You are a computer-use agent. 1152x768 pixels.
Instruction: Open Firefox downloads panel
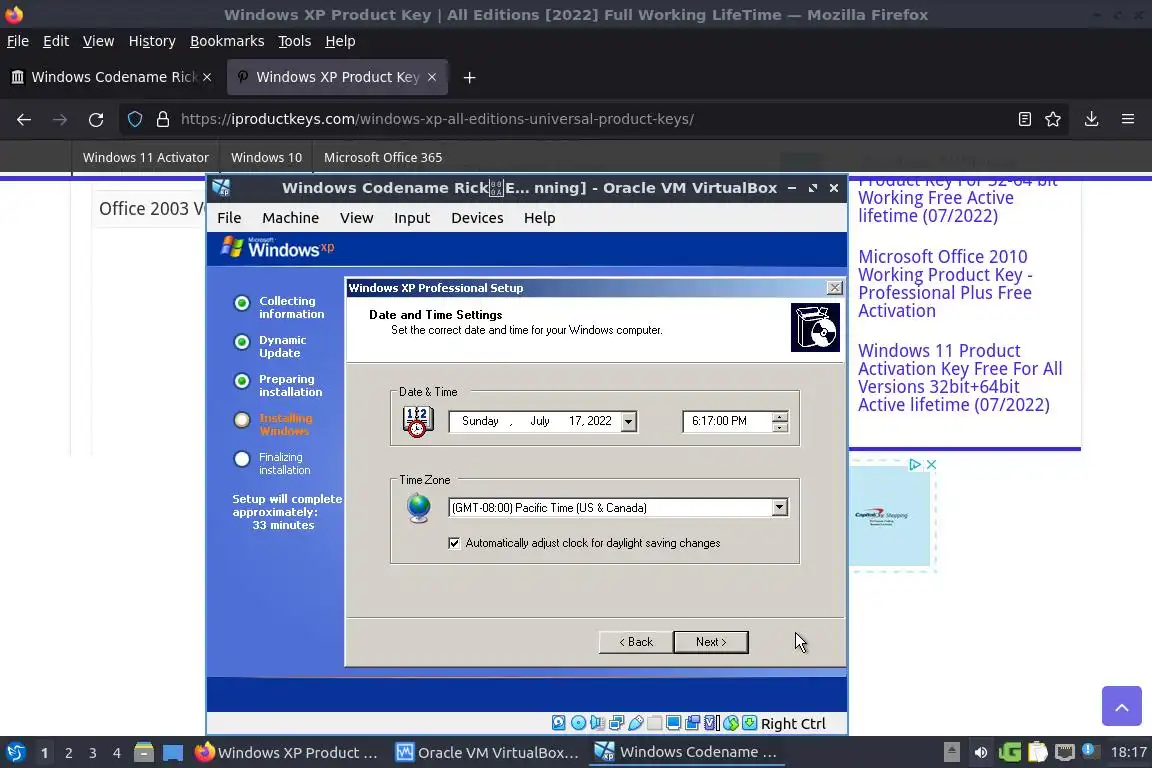tap(1092, 119)
